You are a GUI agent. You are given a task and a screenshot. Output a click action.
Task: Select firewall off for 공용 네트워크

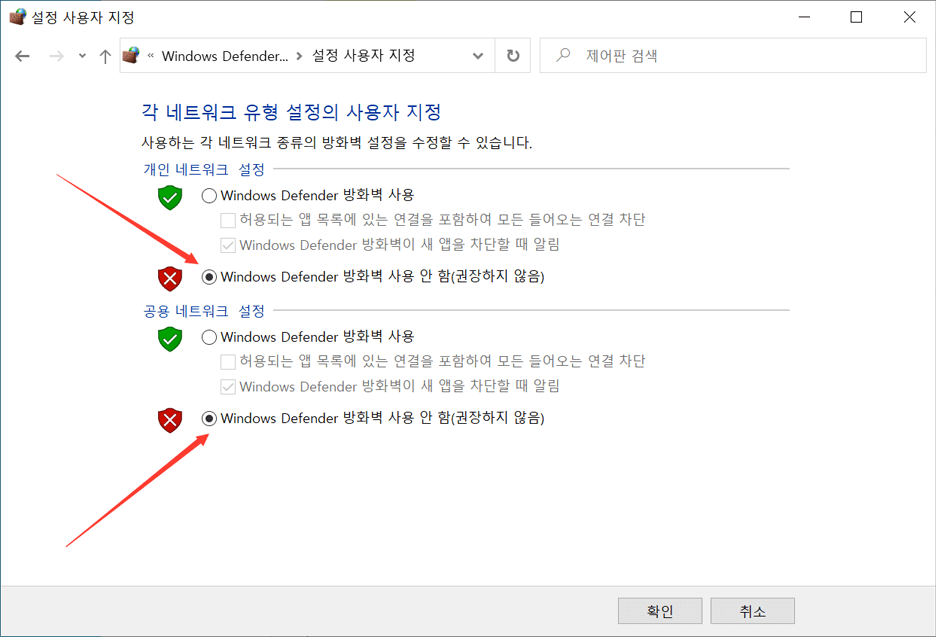[x=209, y=418]
